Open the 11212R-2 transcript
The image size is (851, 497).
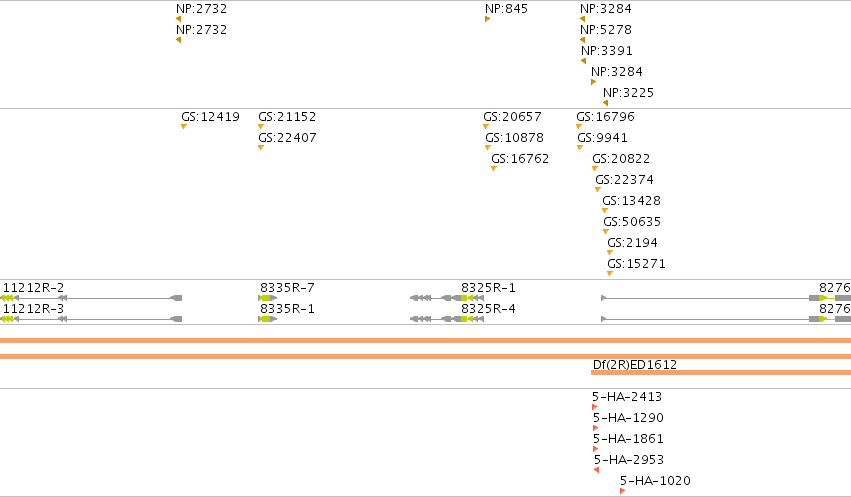point(91,298)
